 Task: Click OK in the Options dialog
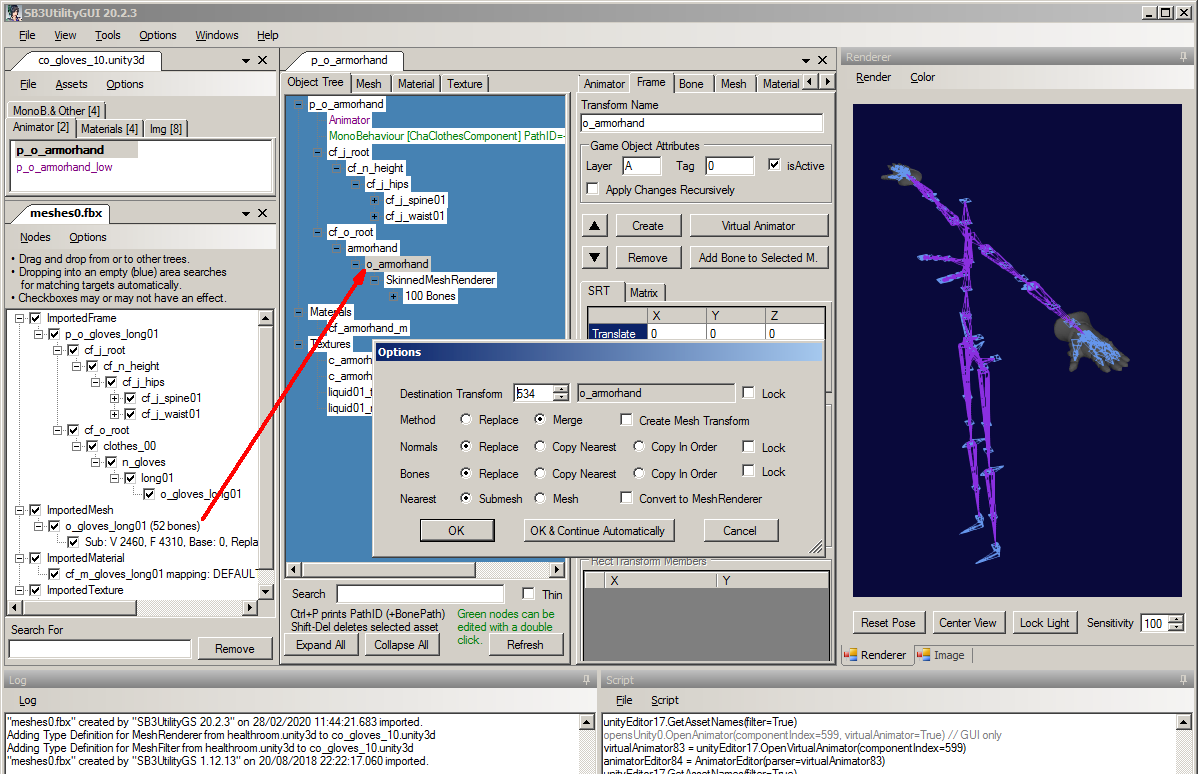457,530
